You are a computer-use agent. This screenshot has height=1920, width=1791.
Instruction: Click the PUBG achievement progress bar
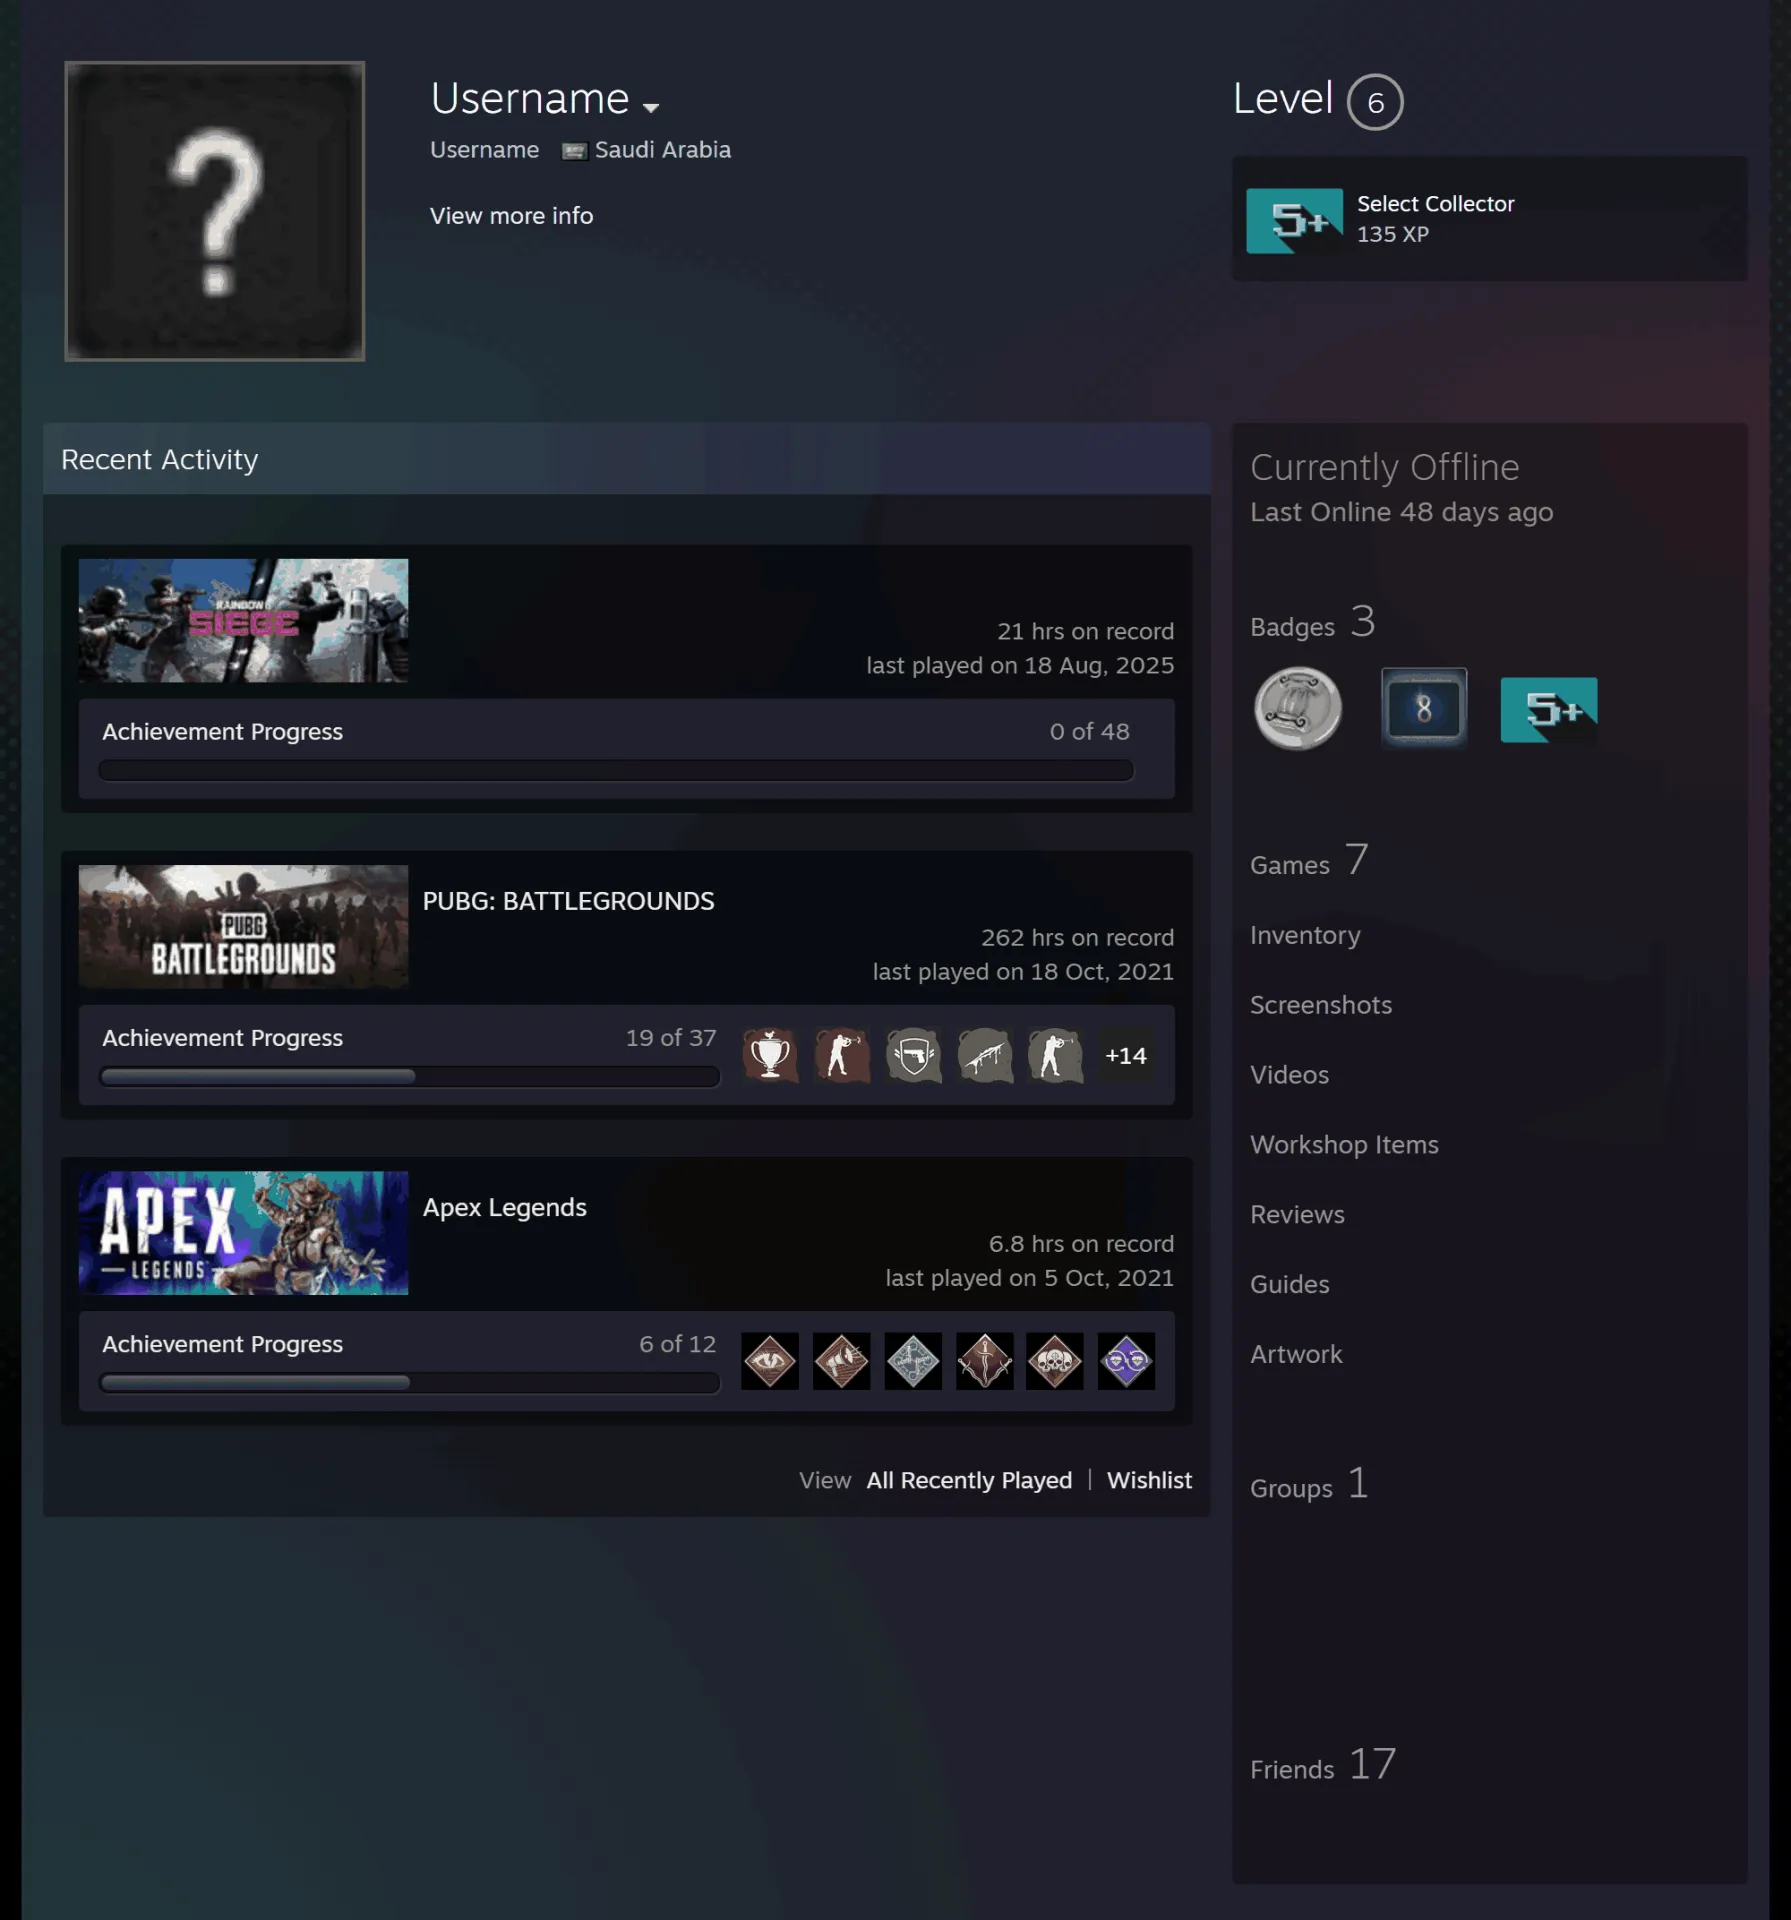[410, 1077]
